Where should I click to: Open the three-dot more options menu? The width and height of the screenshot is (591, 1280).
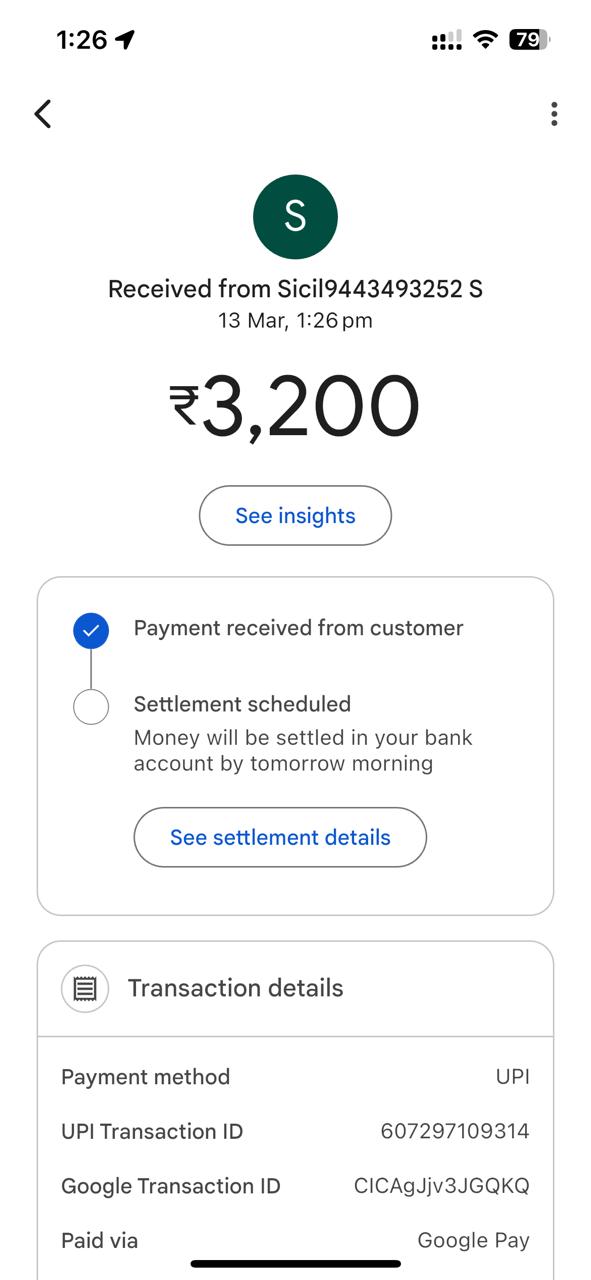click(x=554, y=114)
